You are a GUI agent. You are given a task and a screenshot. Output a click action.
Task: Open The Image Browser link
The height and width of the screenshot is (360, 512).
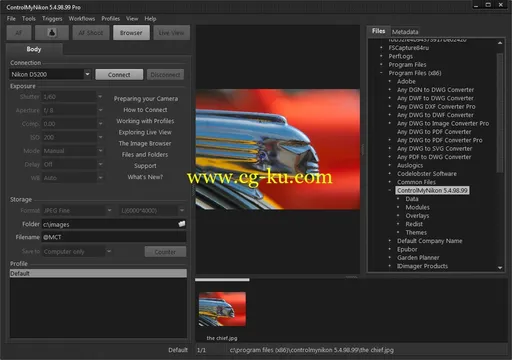(145, 143)
